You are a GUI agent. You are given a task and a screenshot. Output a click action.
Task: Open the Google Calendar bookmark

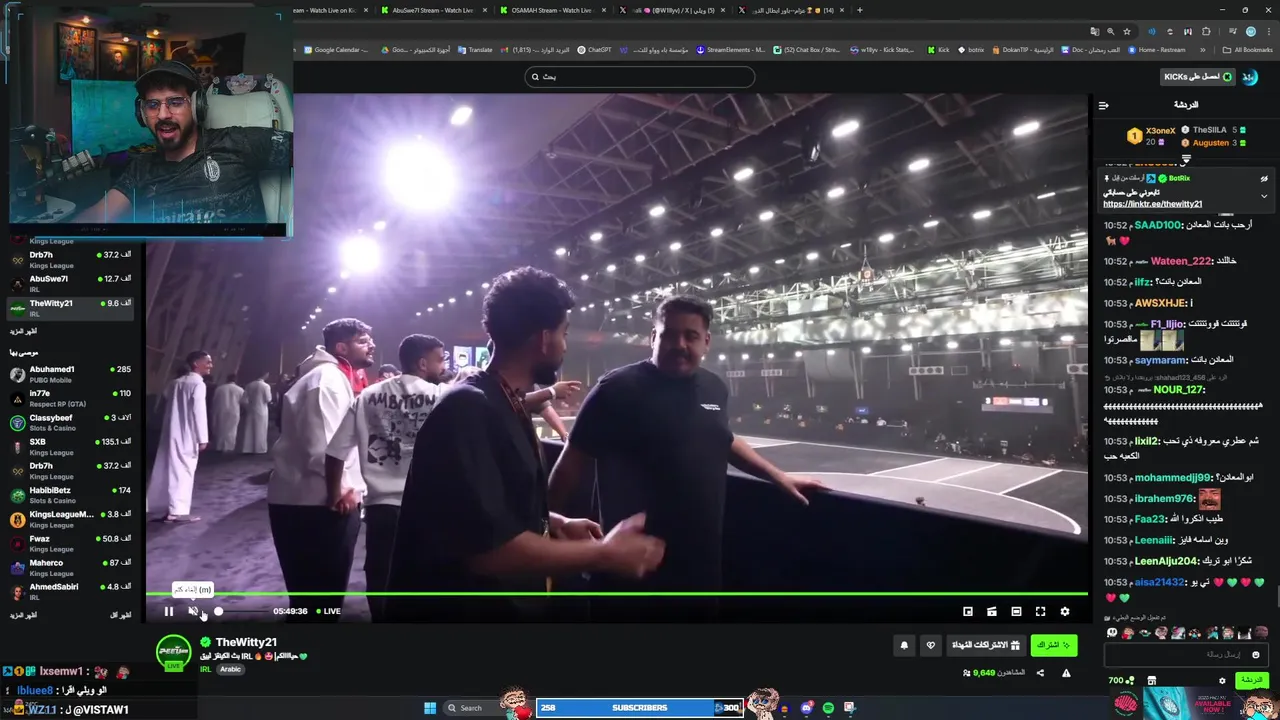(x=336, y=50)
